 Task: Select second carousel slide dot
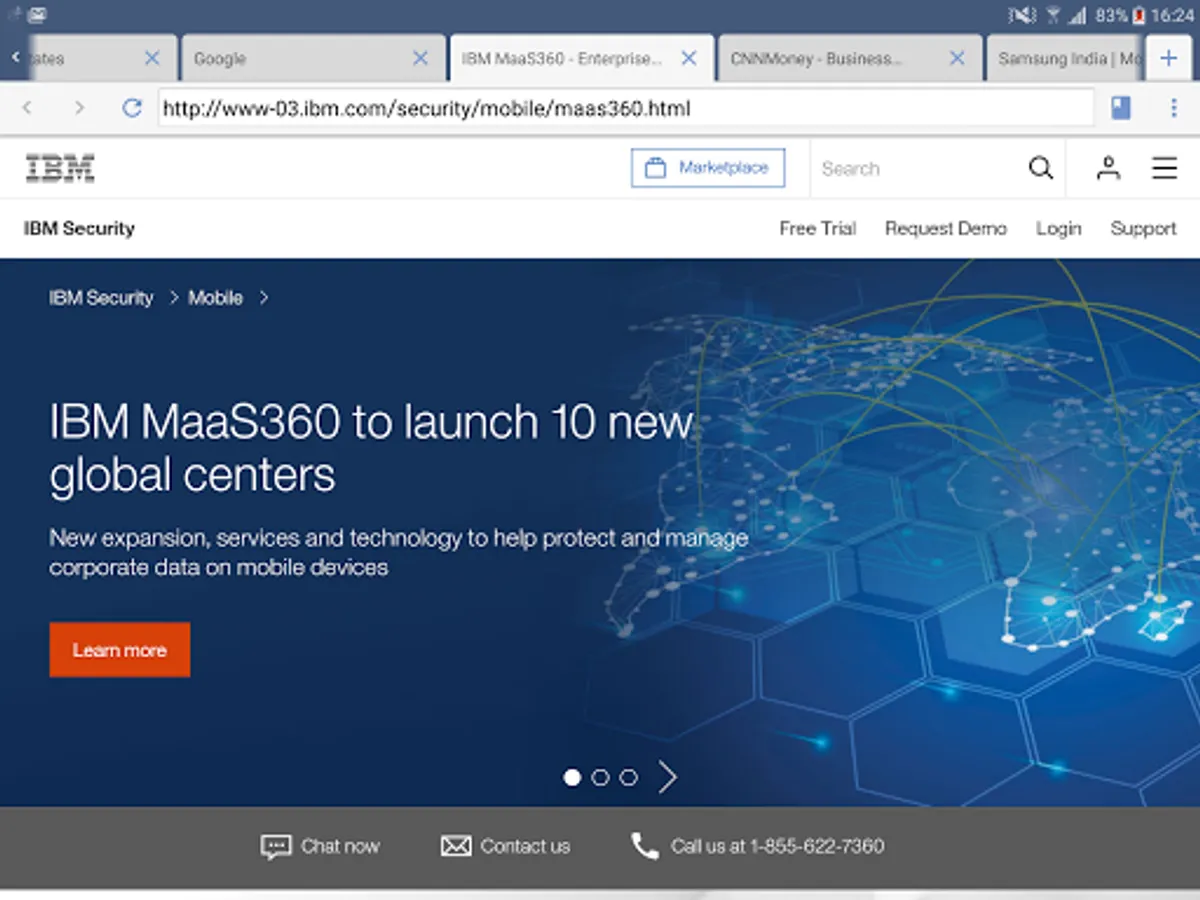coord(600,777)
